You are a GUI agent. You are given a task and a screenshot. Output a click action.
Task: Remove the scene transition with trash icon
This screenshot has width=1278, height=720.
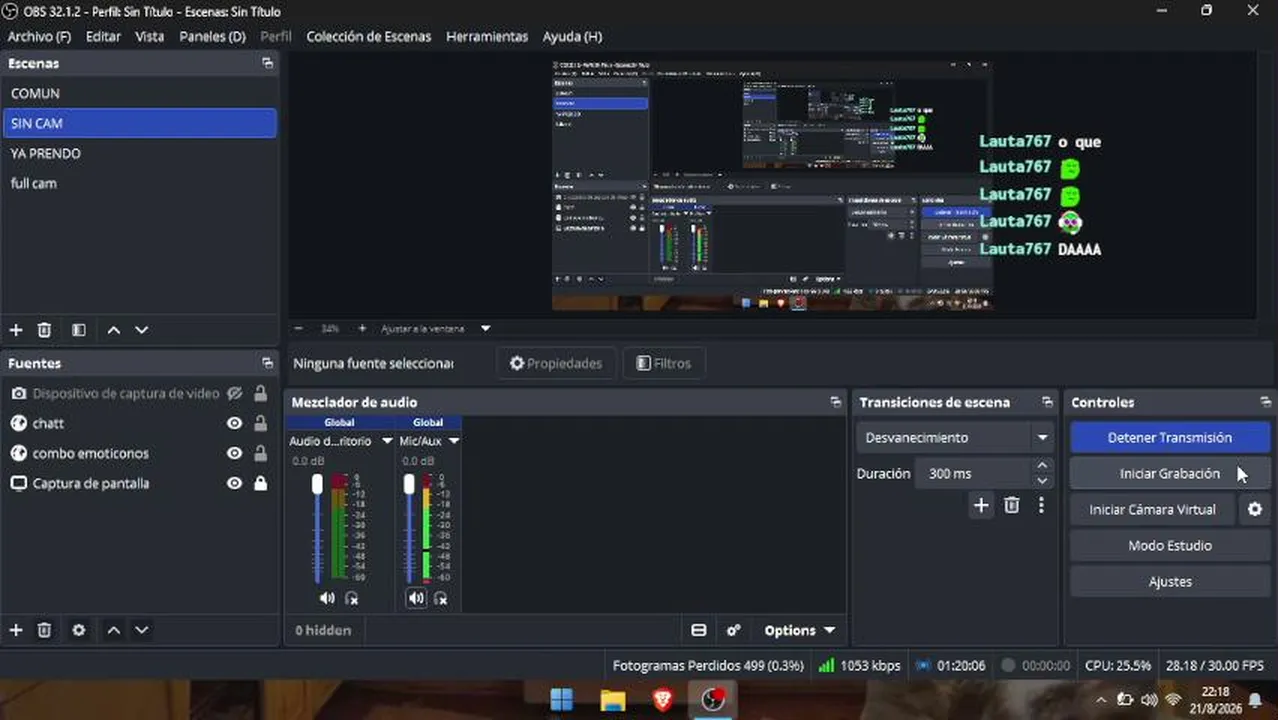(x=1012, y=506)
